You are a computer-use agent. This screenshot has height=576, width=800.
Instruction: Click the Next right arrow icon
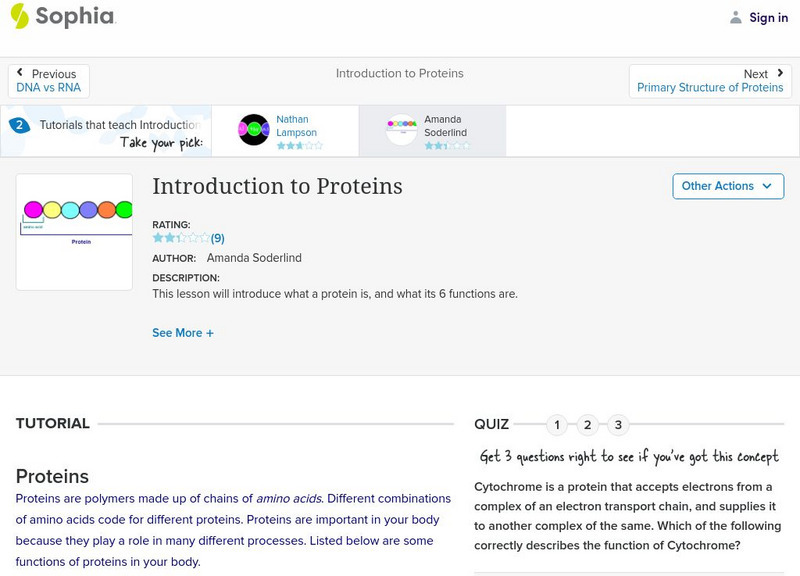coord(780,73)
